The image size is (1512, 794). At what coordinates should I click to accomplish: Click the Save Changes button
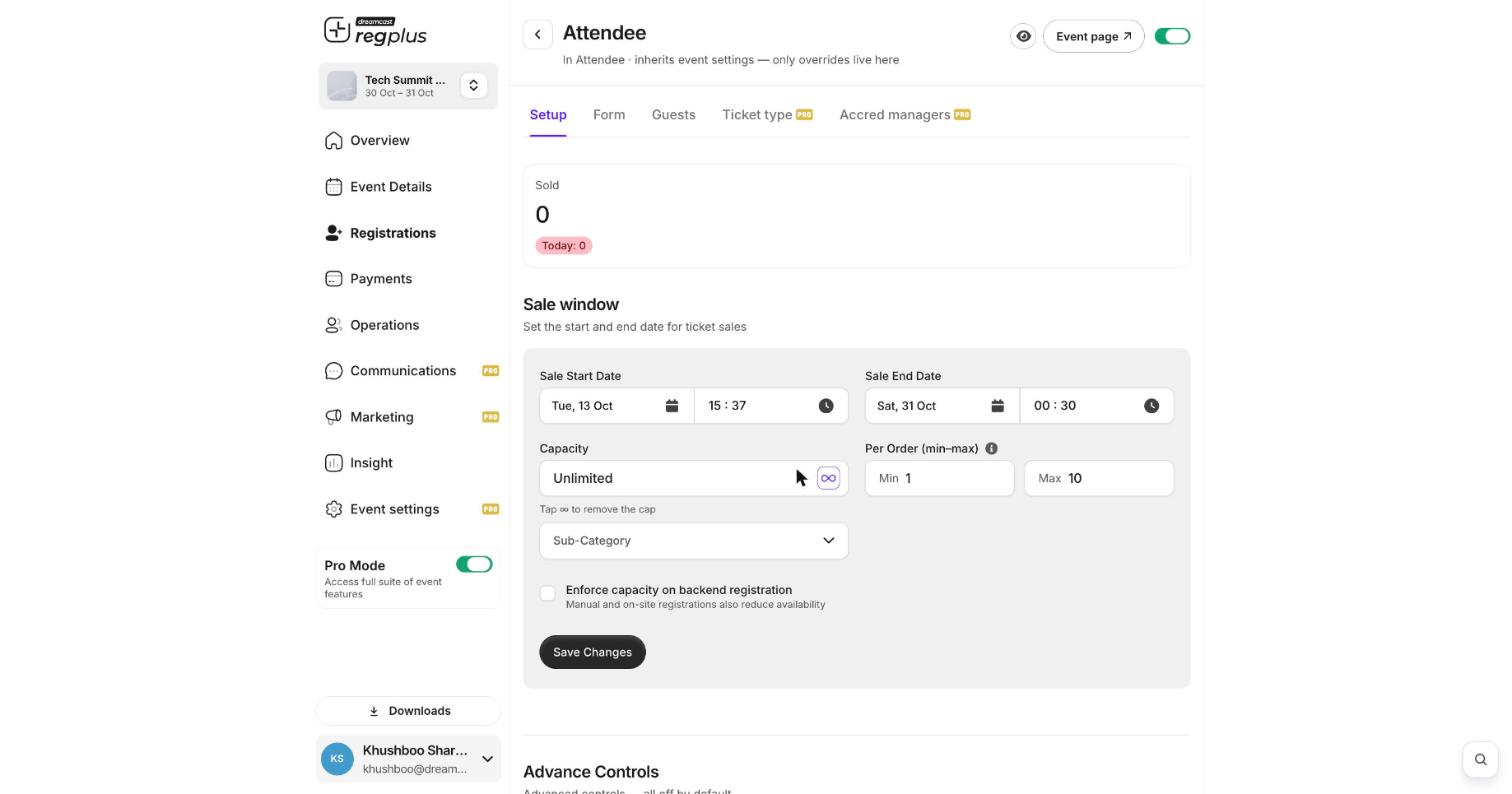(592, 652)
